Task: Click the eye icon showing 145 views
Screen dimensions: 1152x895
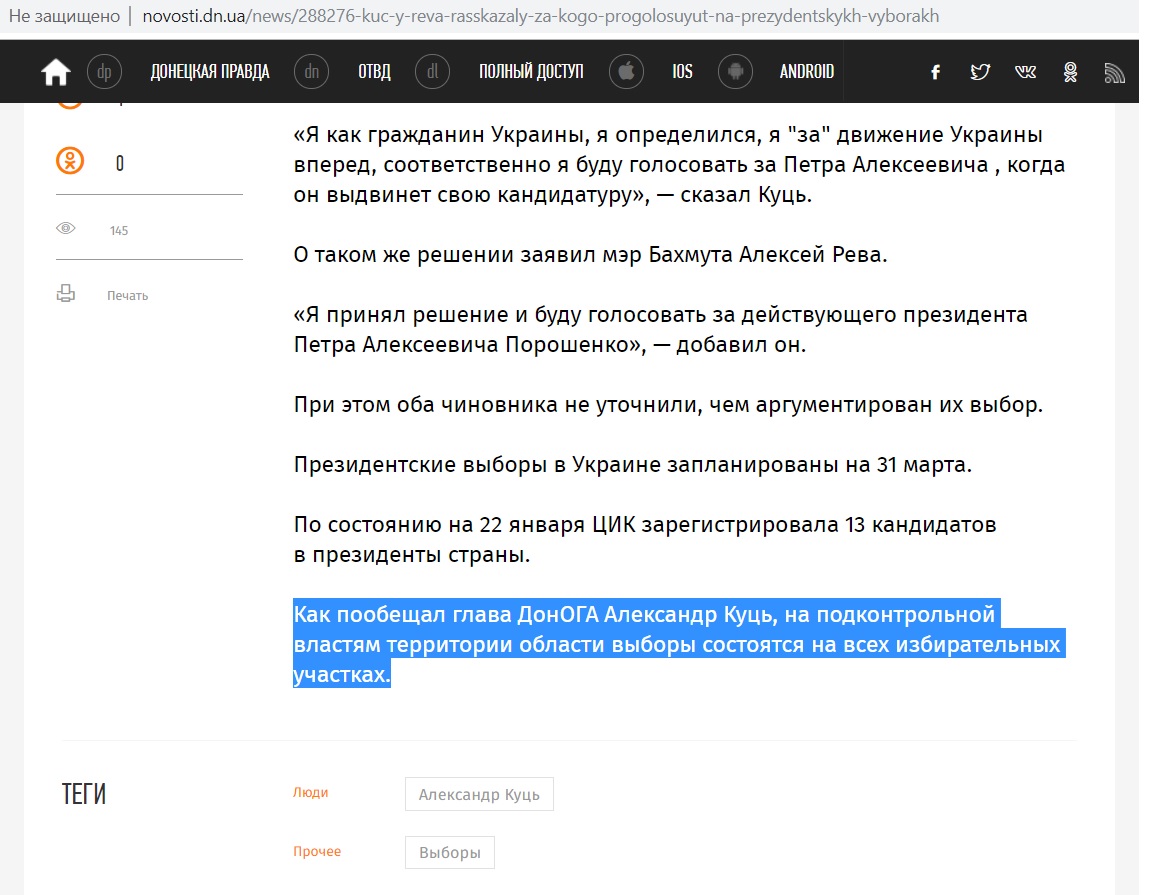Action: pos(66,228)
